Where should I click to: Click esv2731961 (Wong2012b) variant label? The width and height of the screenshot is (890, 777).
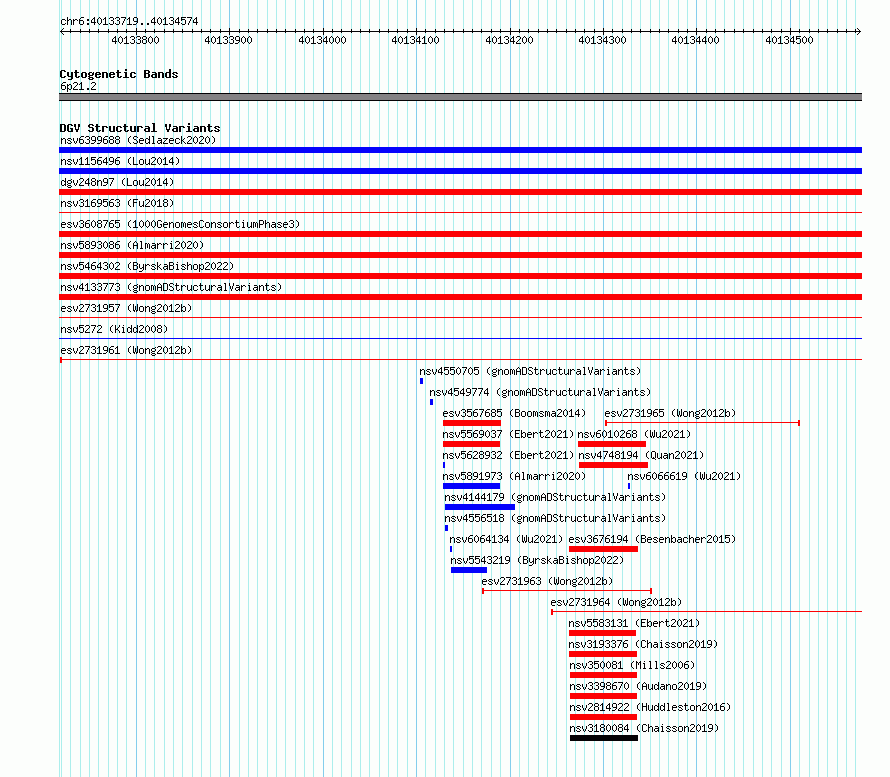[x=126, y=350]
